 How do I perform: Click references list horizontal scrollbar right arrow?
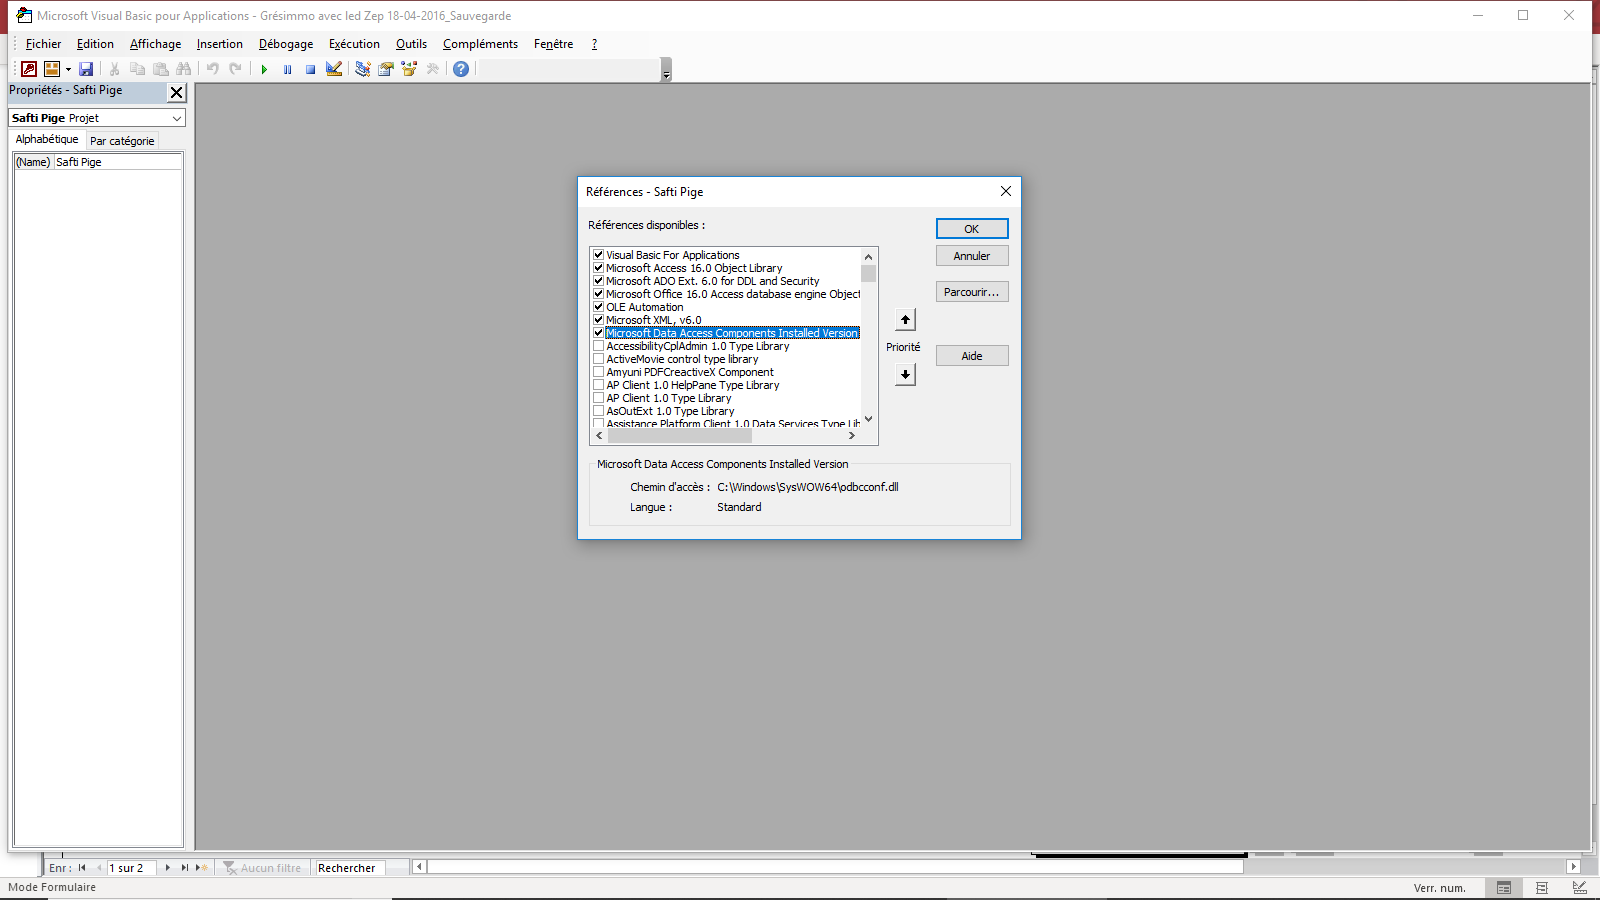[851, 436]
